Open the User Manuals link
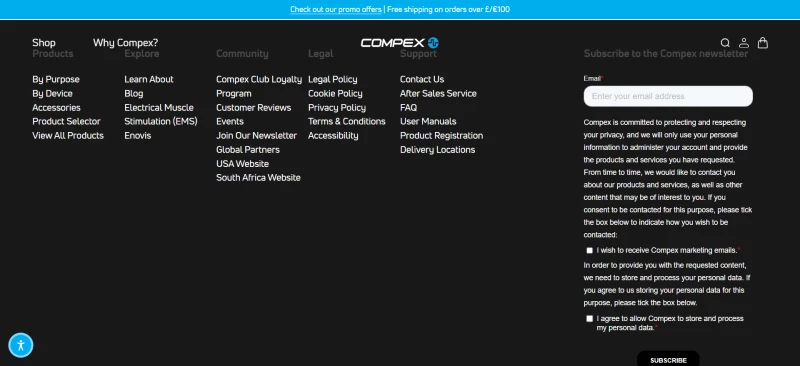 (428, 121)
